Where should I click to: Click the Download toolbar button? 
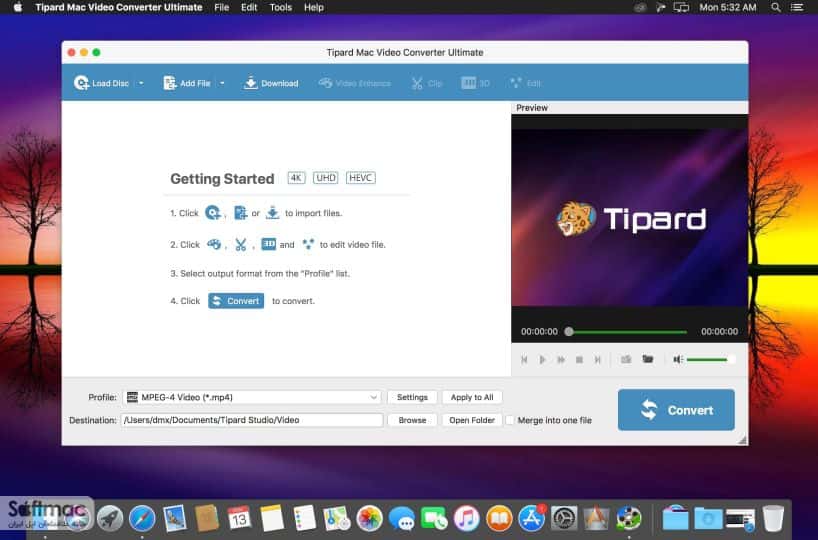[271, 83]
